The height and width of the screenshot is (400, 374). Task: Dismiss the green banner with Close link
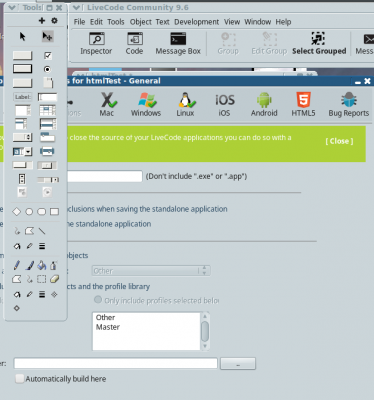click(339, 141)
